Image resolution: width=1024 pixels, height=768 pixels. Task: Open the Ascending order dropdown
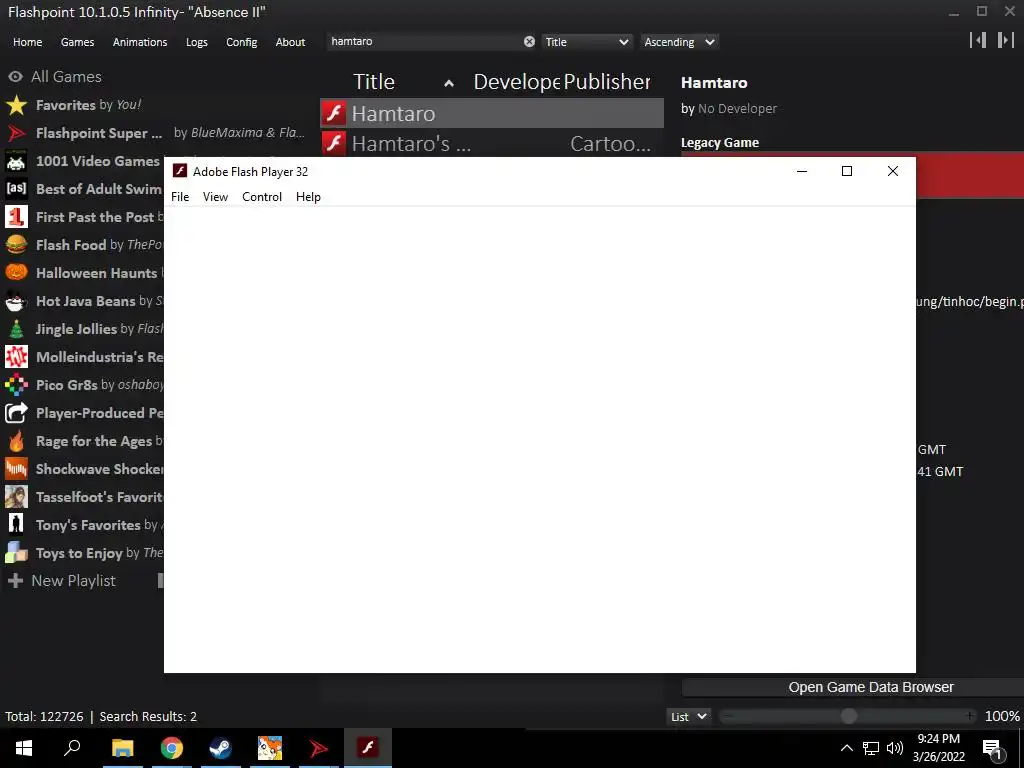[679, 42]
